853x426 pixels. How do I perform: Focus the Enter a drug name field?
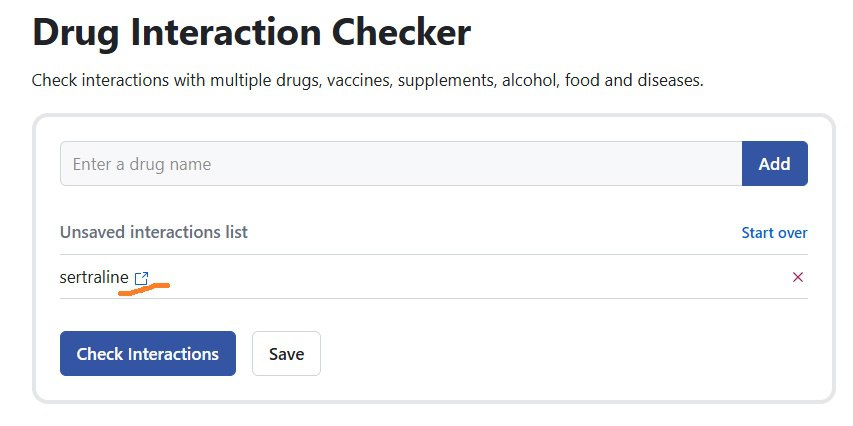click(x=400, y=164)
